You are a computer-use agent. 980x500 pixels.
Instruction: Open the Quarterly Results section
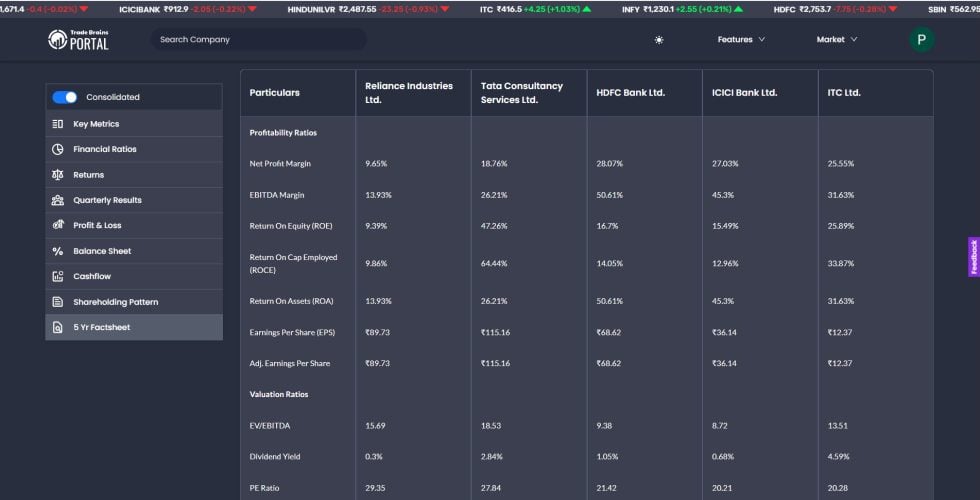[134, 200]
